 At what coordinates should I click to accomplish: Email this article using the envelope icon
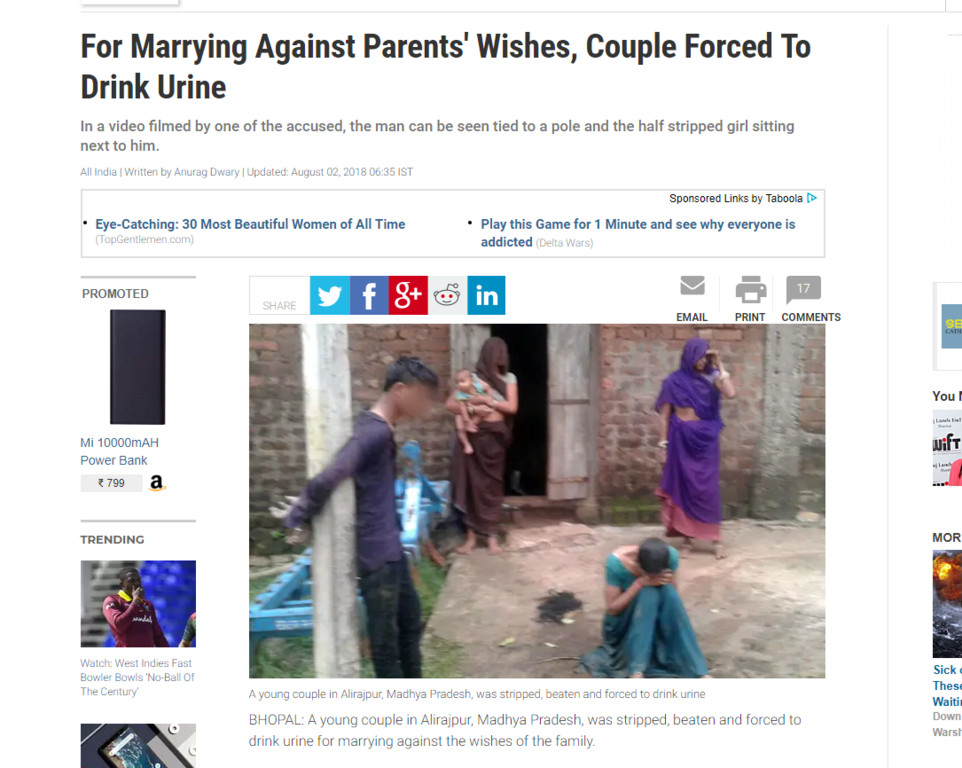(692, 286)
